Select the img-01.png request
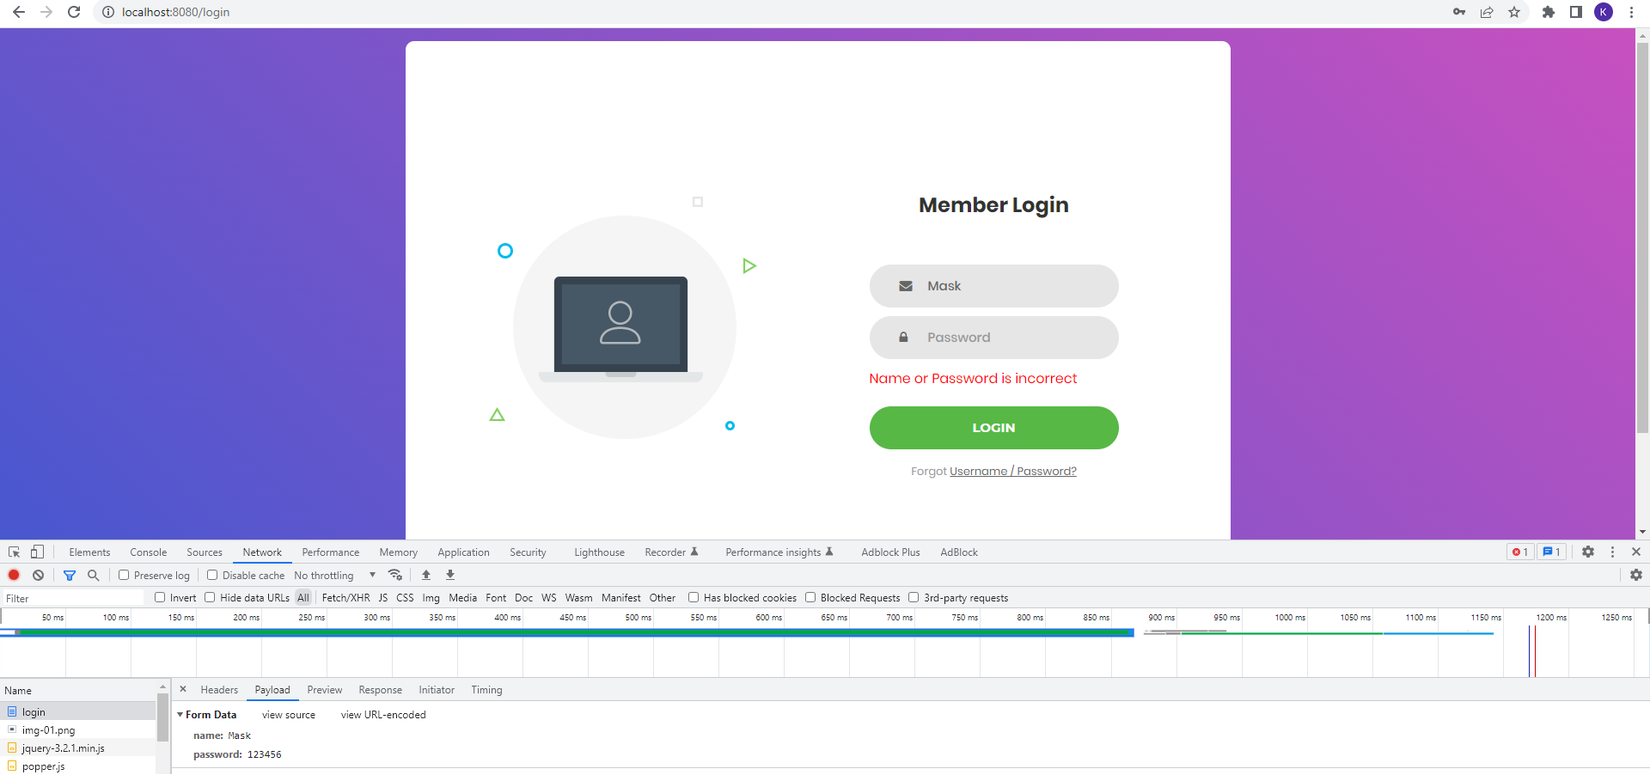 tap(78, 730)
